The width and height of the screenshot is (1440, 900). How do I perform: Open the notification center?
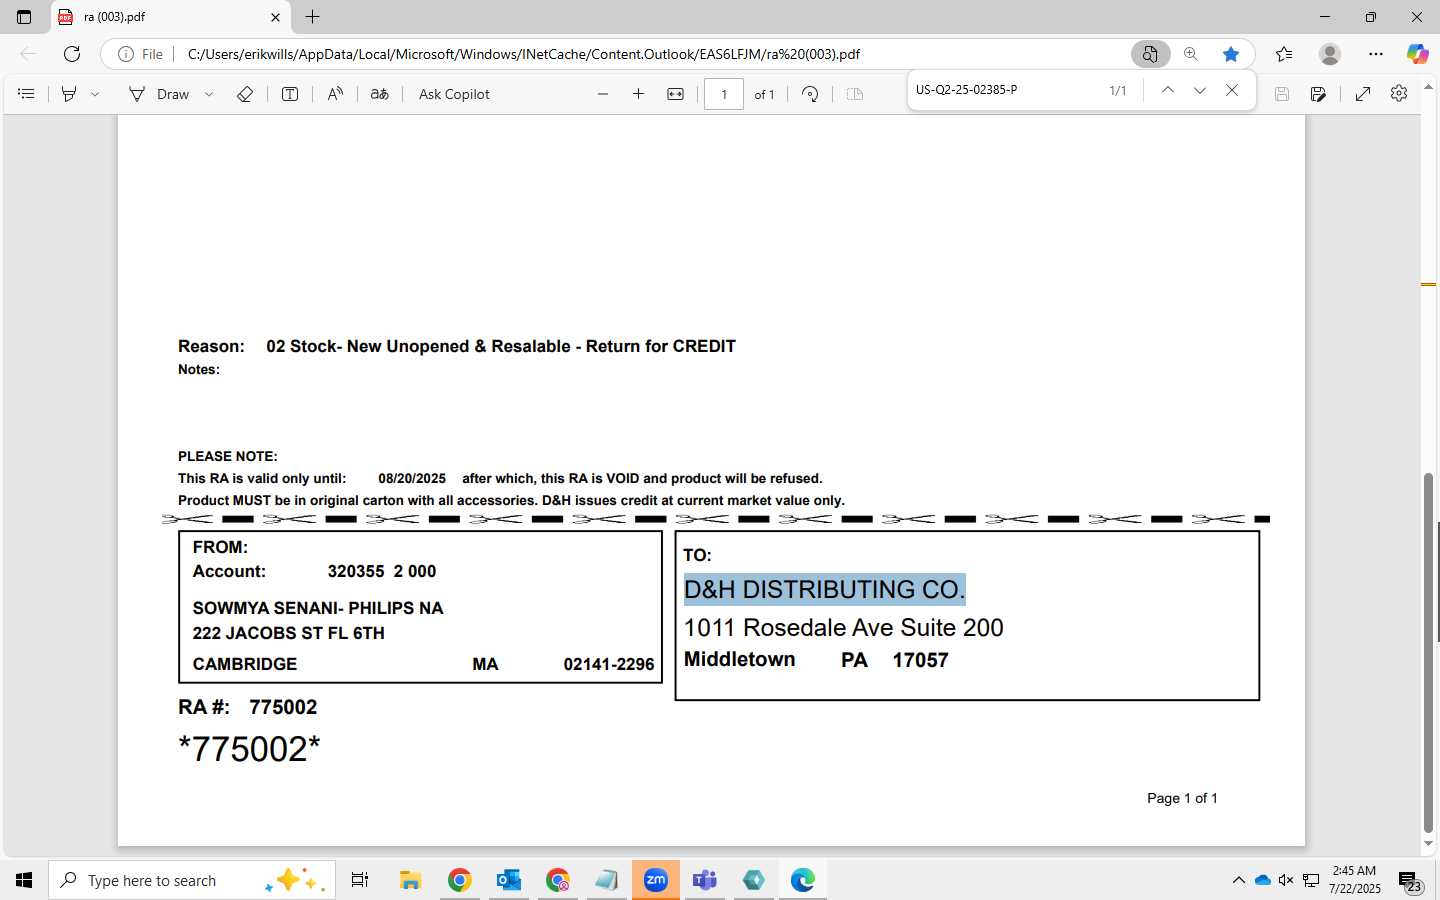pyautogui.click(x=1410, y=882)
